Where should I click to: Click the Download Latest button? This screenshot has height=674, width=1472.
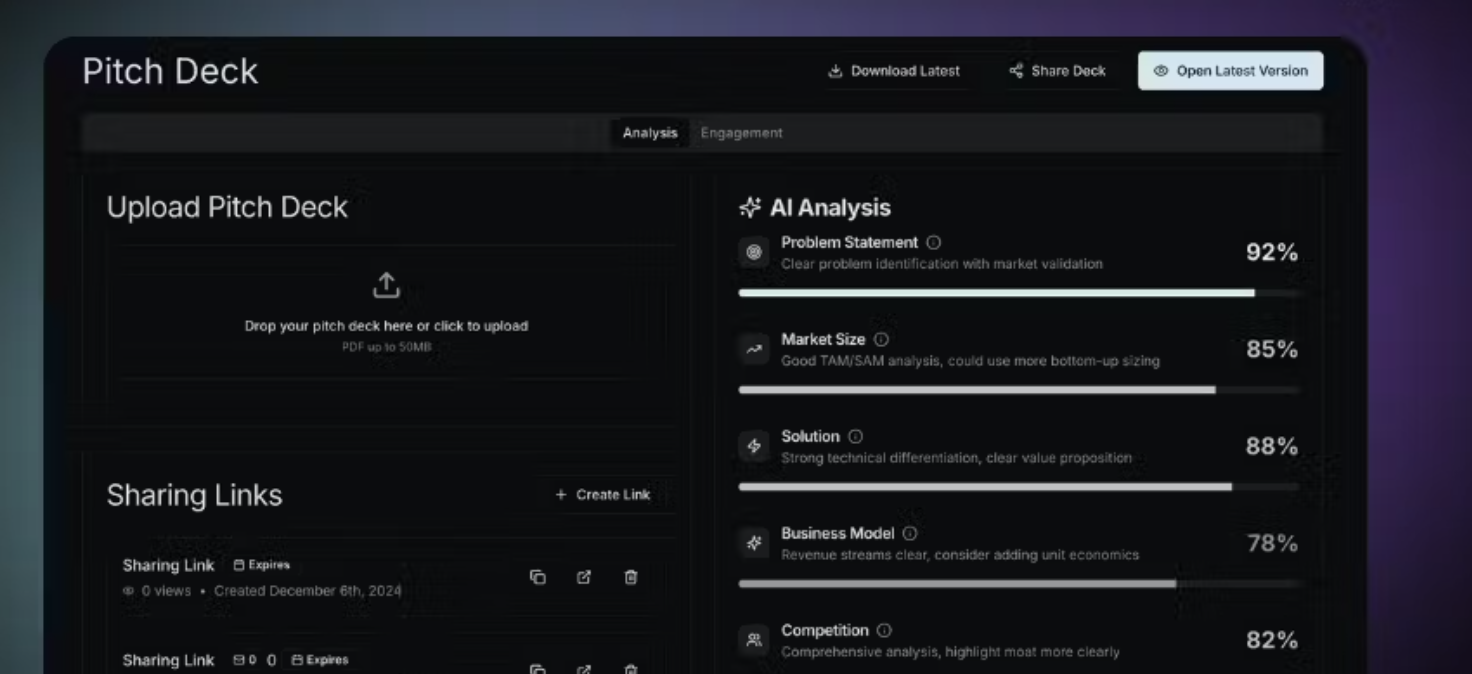[894, 71]
